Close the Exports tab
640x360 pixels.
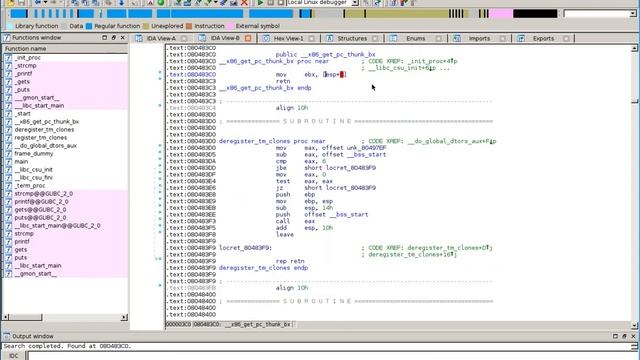[566, 38]
